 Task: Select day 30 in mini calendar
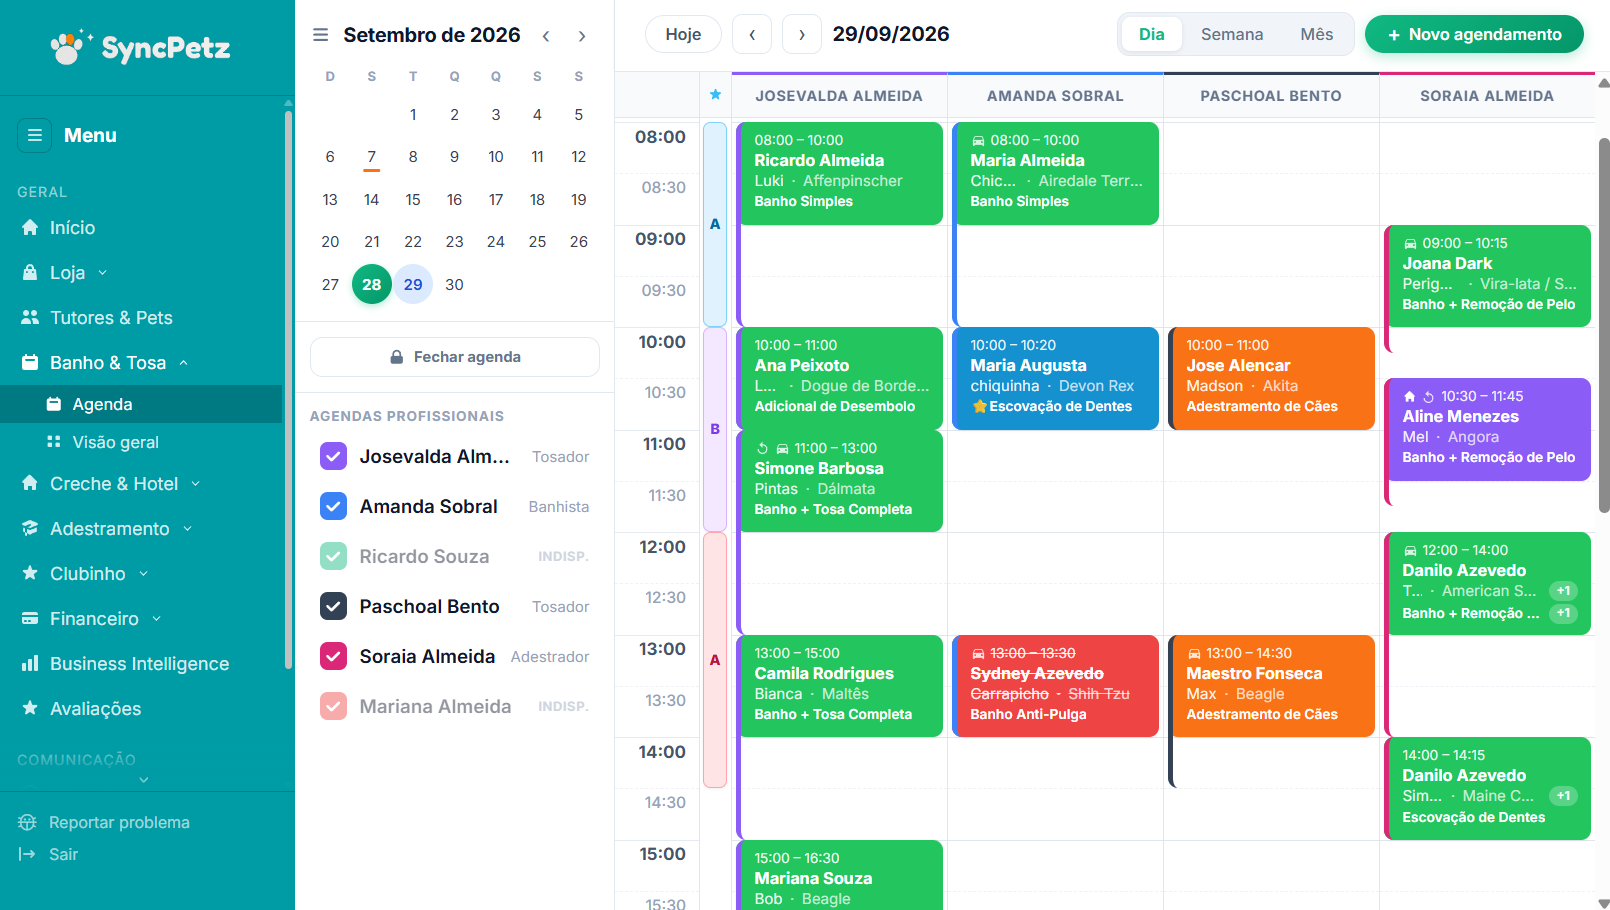[454, 284]
